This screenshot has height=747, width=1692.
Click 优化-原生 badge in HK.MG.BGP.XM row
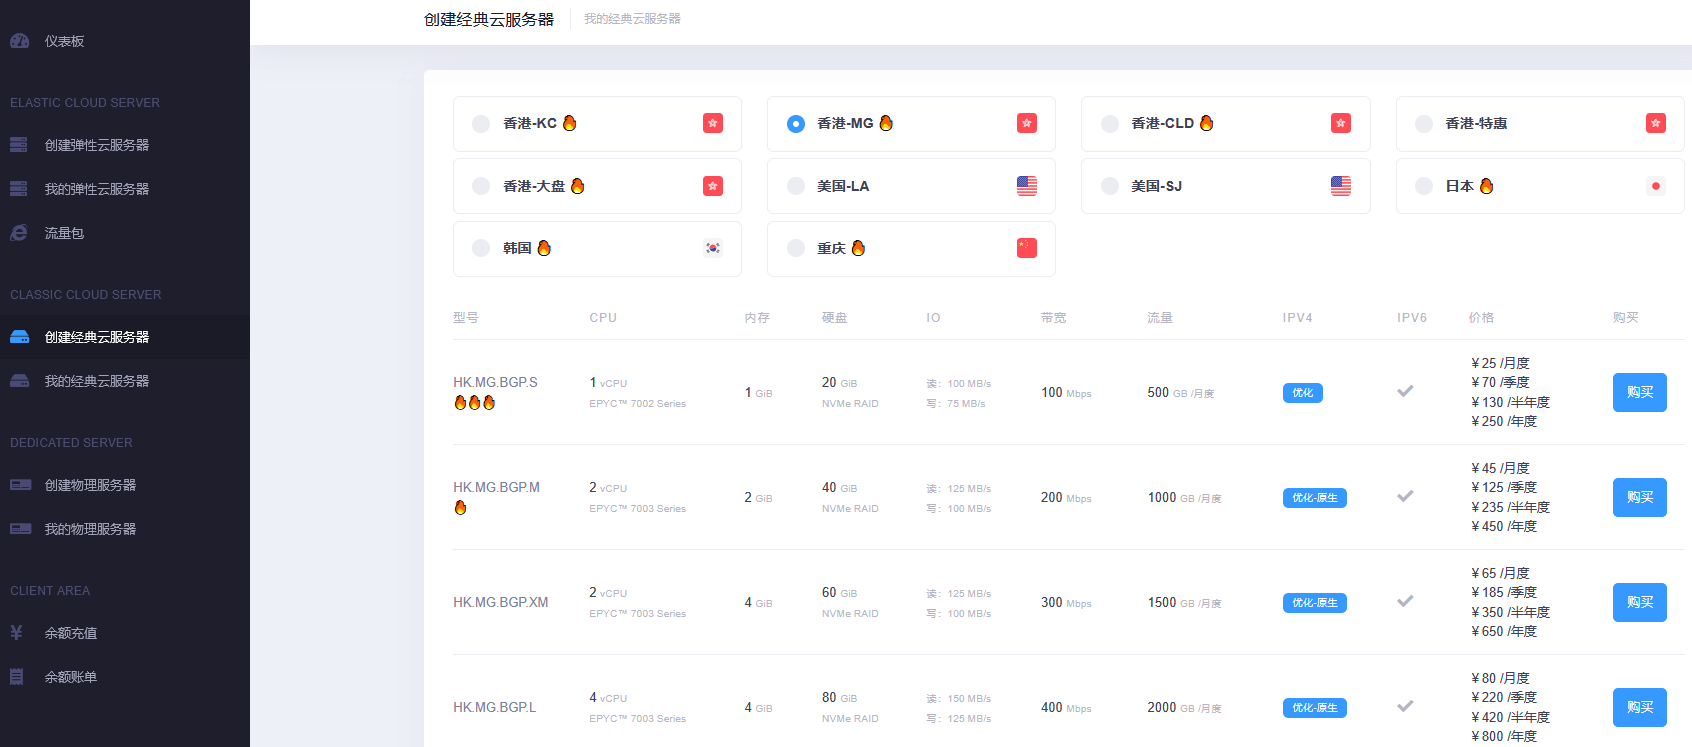tap(1314, 603)
